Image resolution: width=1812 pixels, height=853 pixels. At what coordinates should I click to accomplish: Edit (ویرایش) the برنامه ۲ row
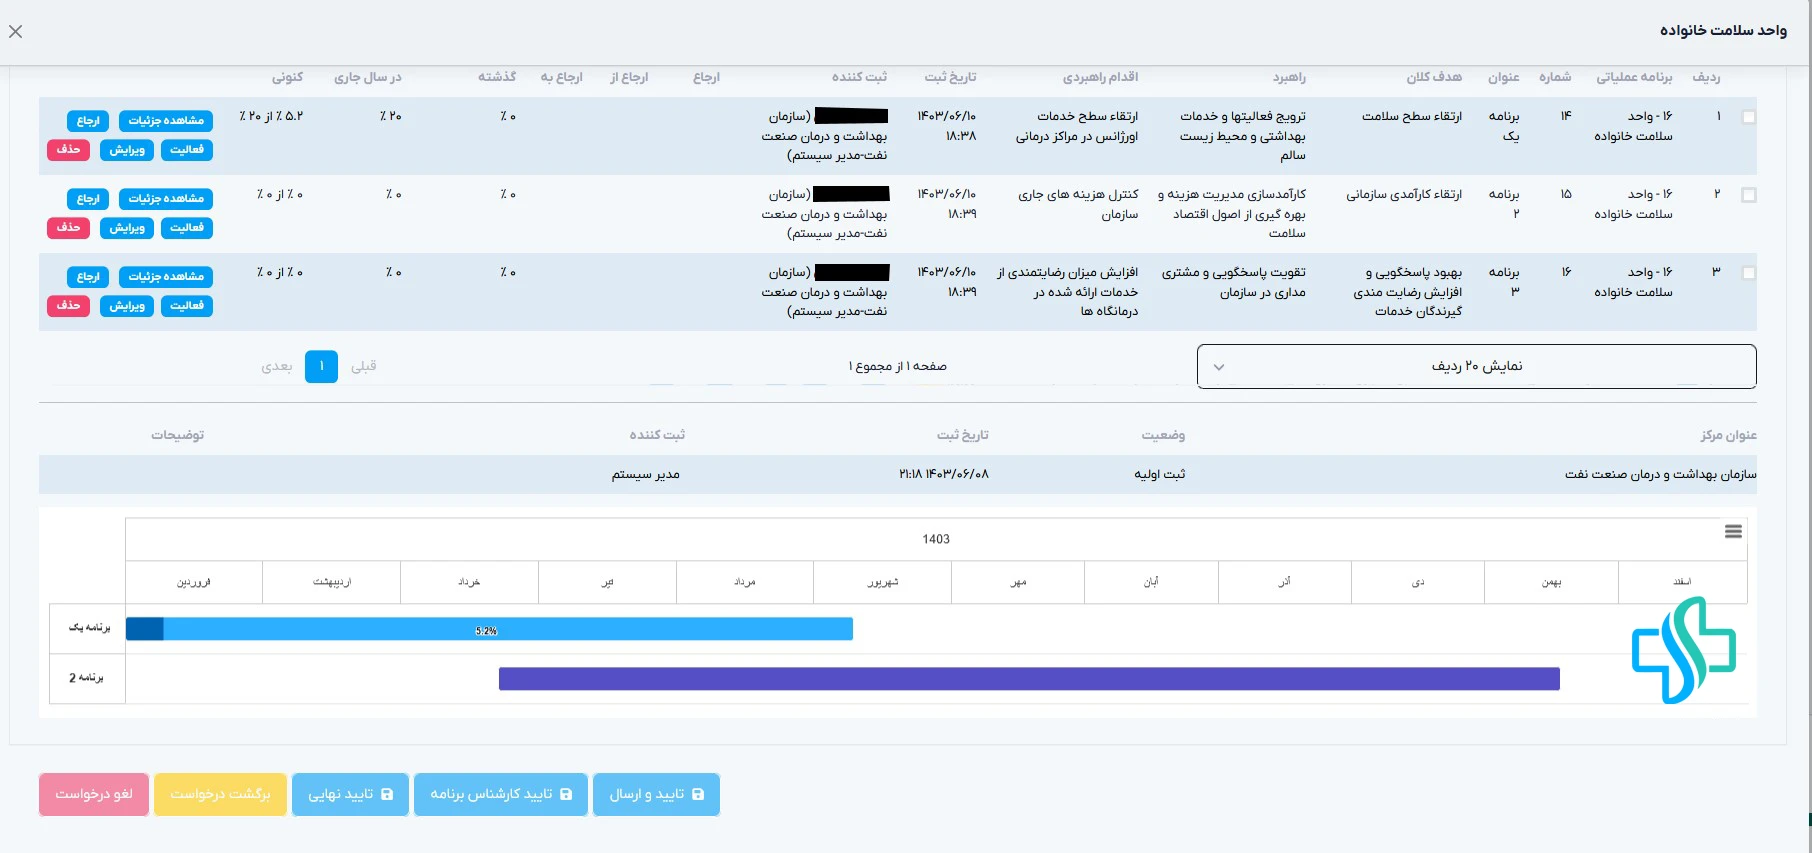coord(126,228)
